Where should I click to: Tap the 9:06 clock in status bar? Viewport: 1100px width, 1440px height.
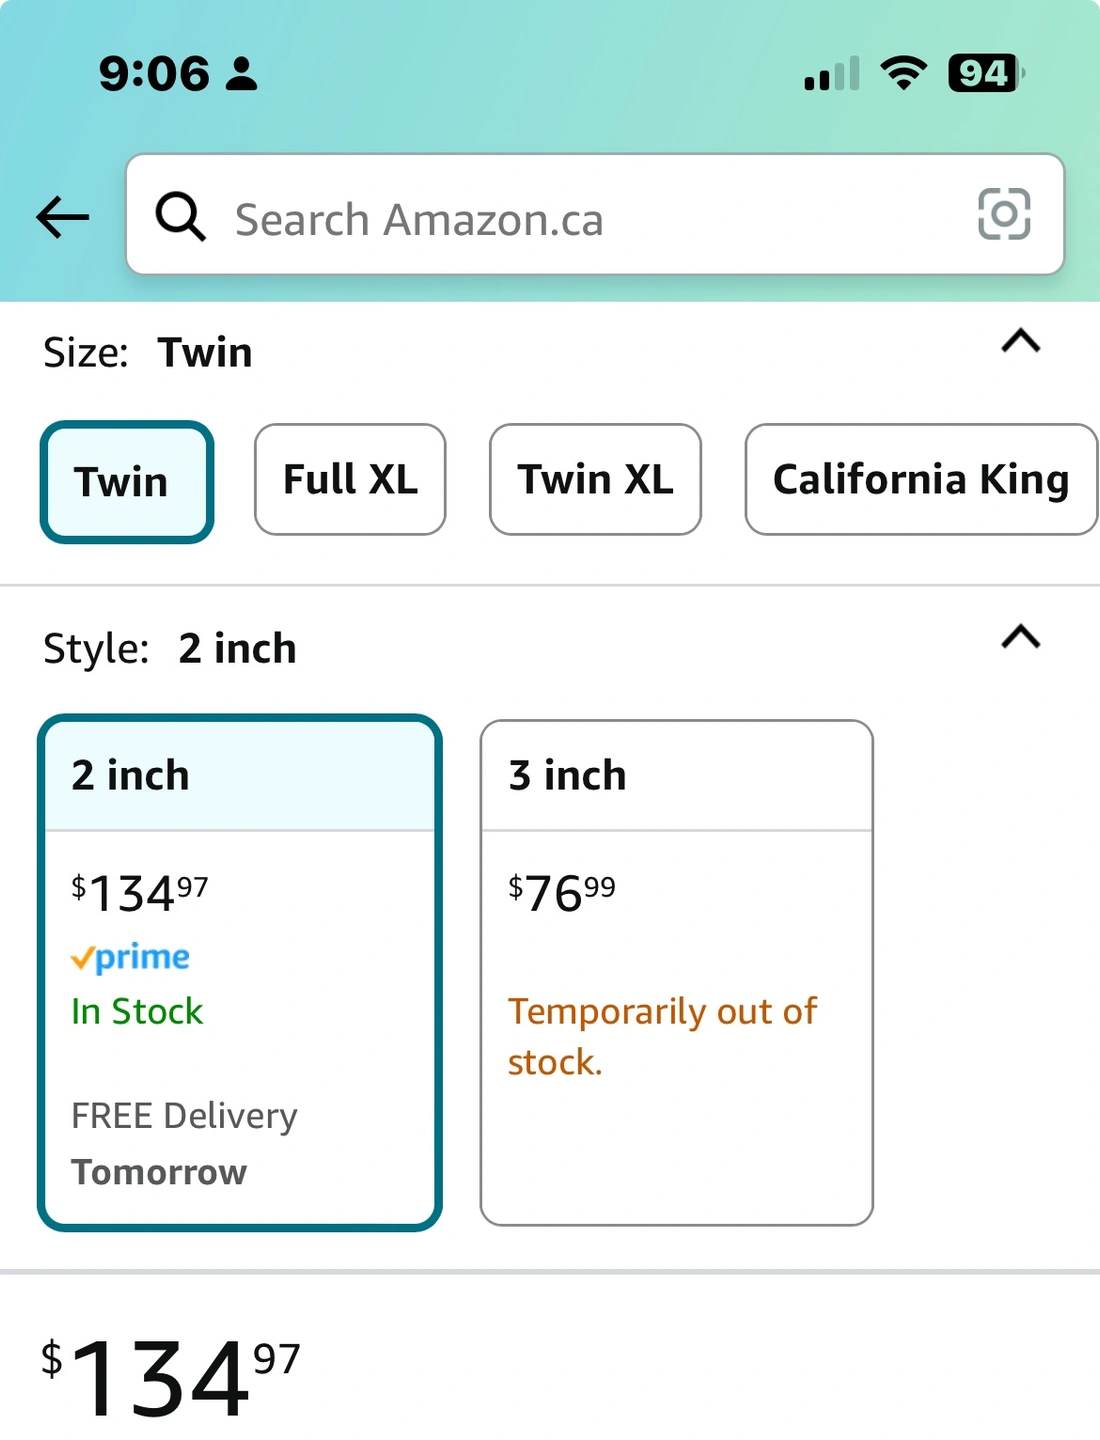(x=154, y=74)
